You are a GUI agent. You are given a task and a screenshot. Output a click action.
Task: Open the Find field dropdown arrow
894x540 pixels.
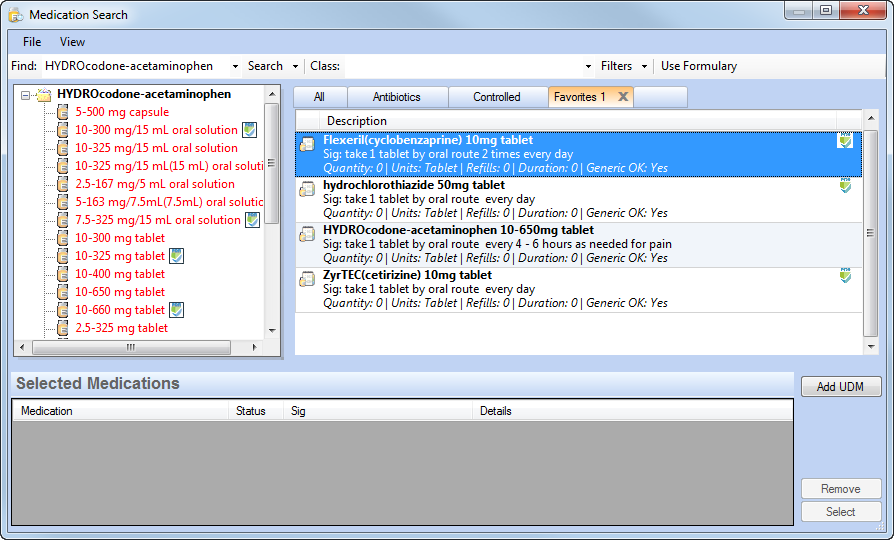[x=235, y=66]
